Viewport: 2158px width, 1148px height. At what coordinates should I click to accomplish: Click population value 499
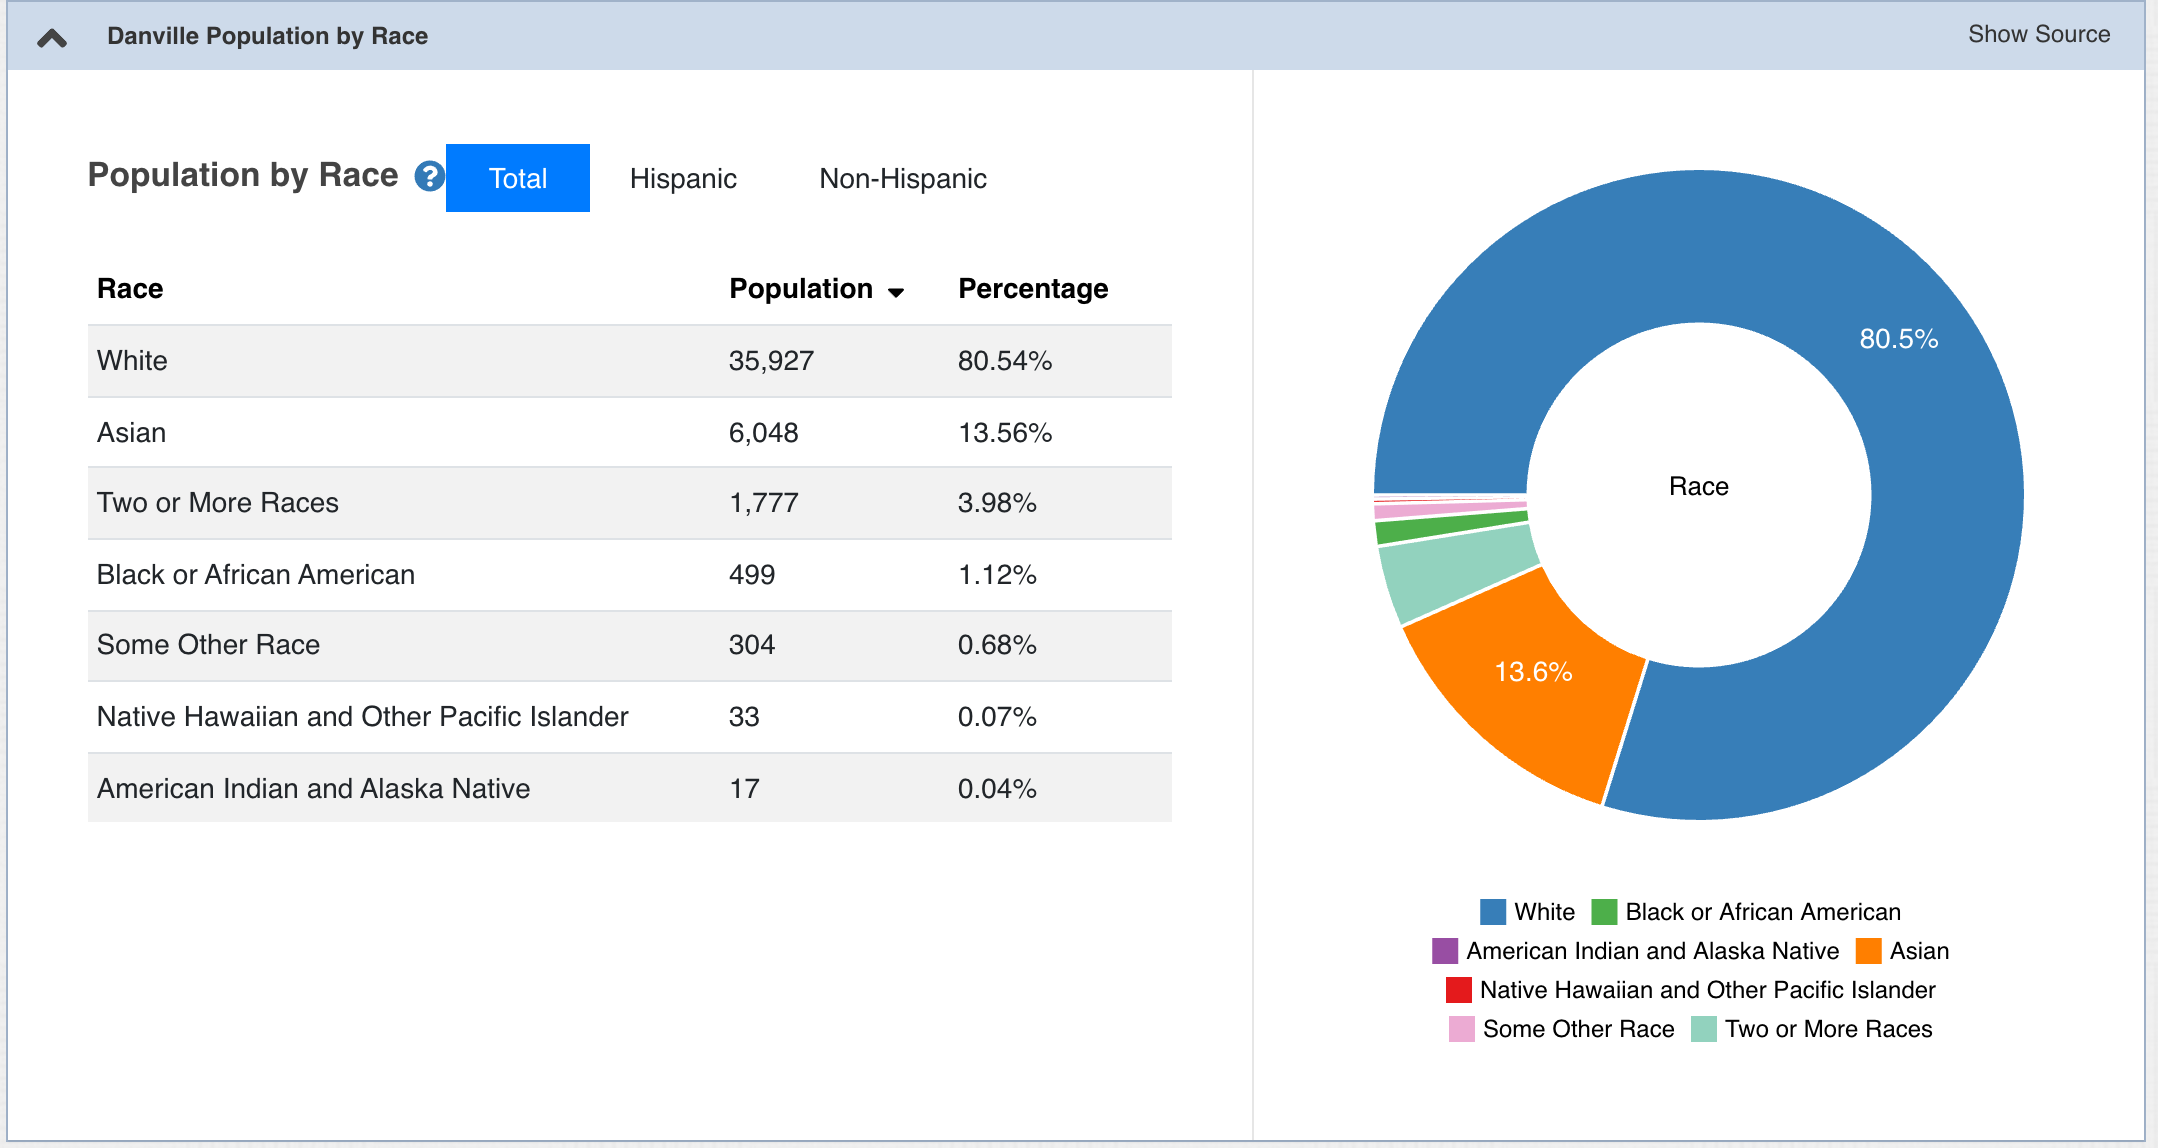pyautogui.click(x=752, y=575)
